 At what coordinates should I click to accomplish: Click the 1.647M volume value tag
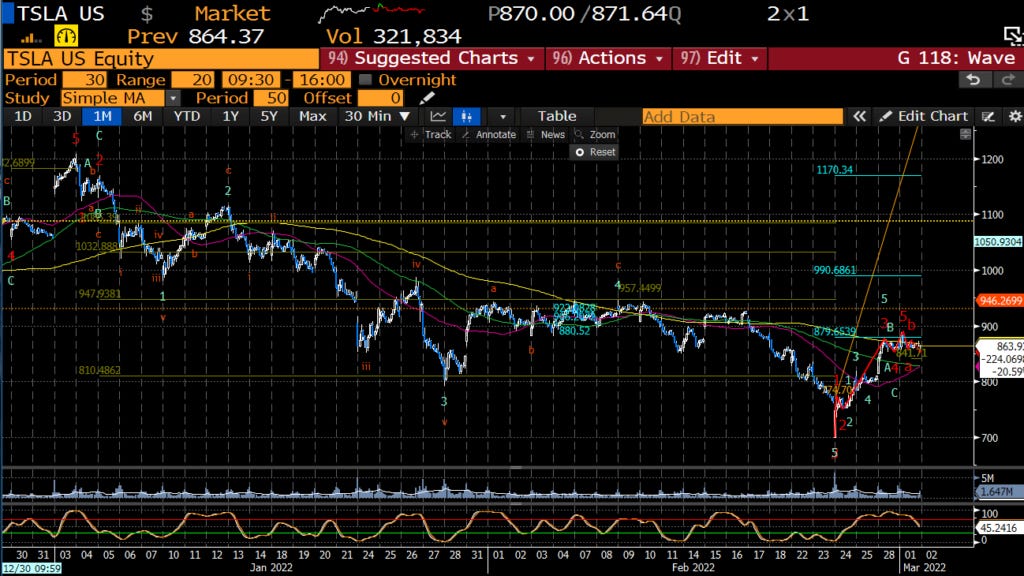click(x=999, y=491)
